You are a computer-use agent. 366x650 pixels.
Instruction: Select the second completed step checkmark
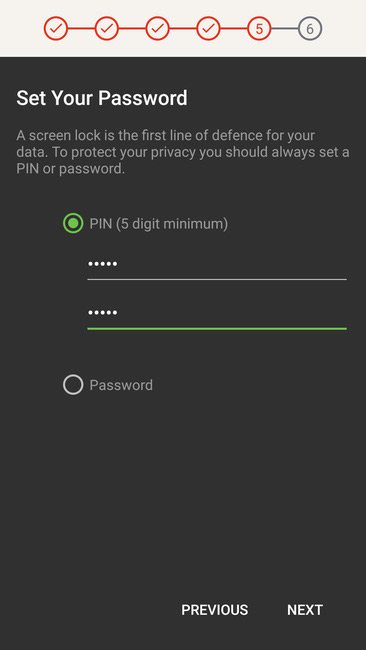pos(107,29)
